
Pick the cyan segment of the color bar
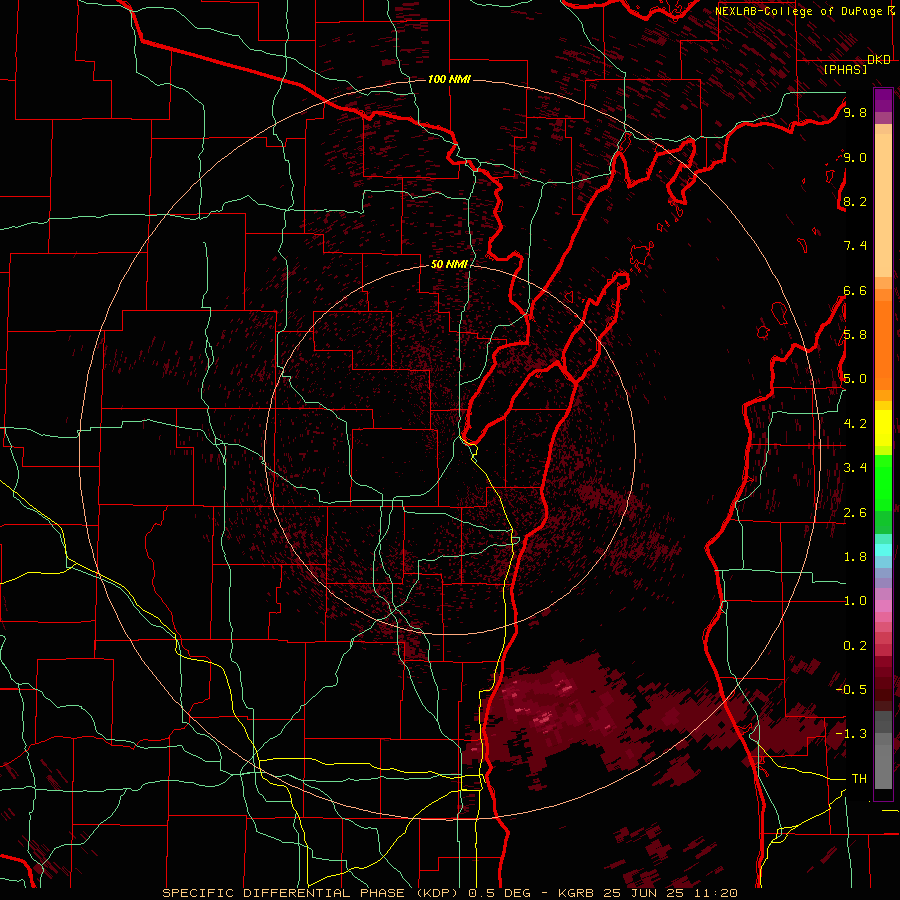(x=883, y=550)
